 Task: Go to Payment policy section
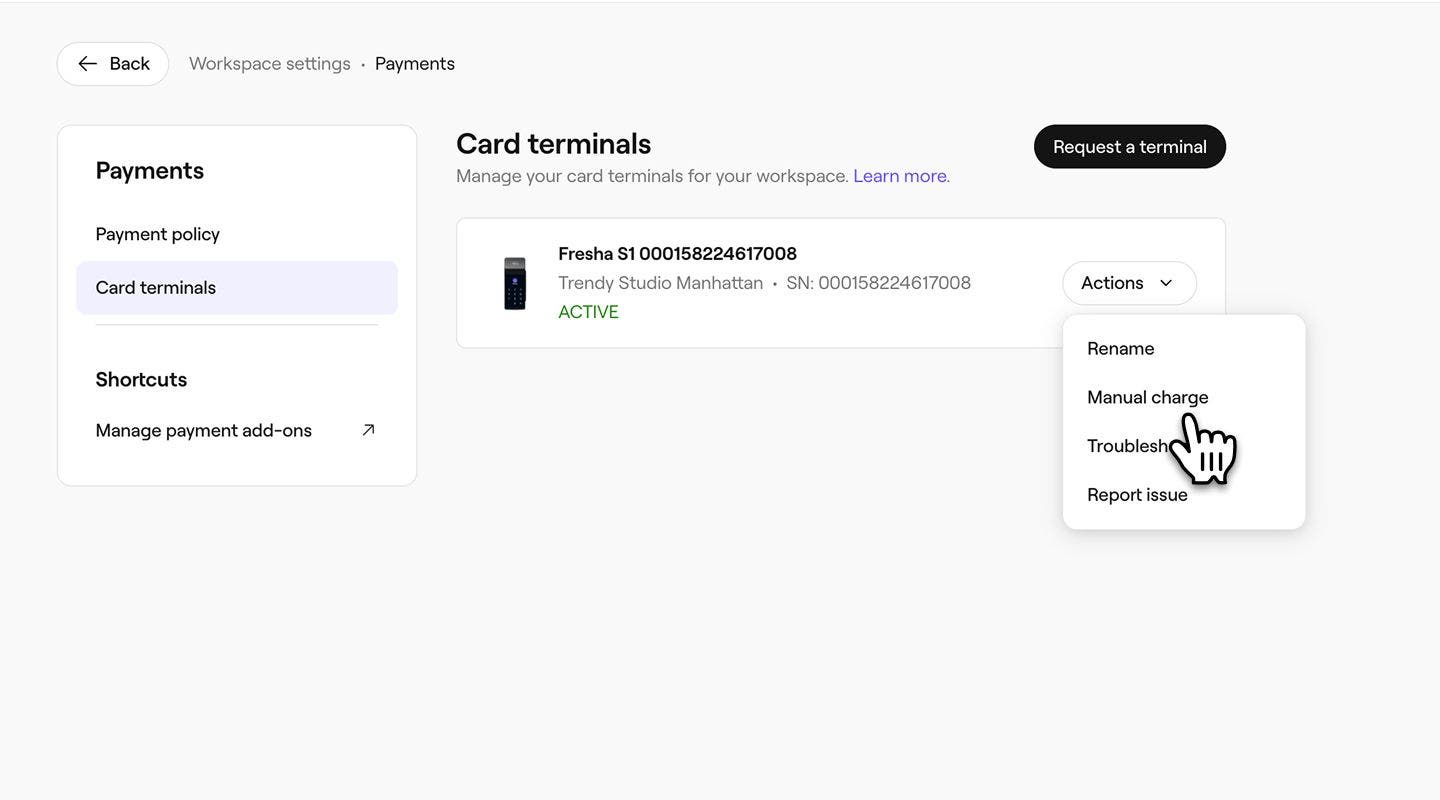click(x=157, y=234)
